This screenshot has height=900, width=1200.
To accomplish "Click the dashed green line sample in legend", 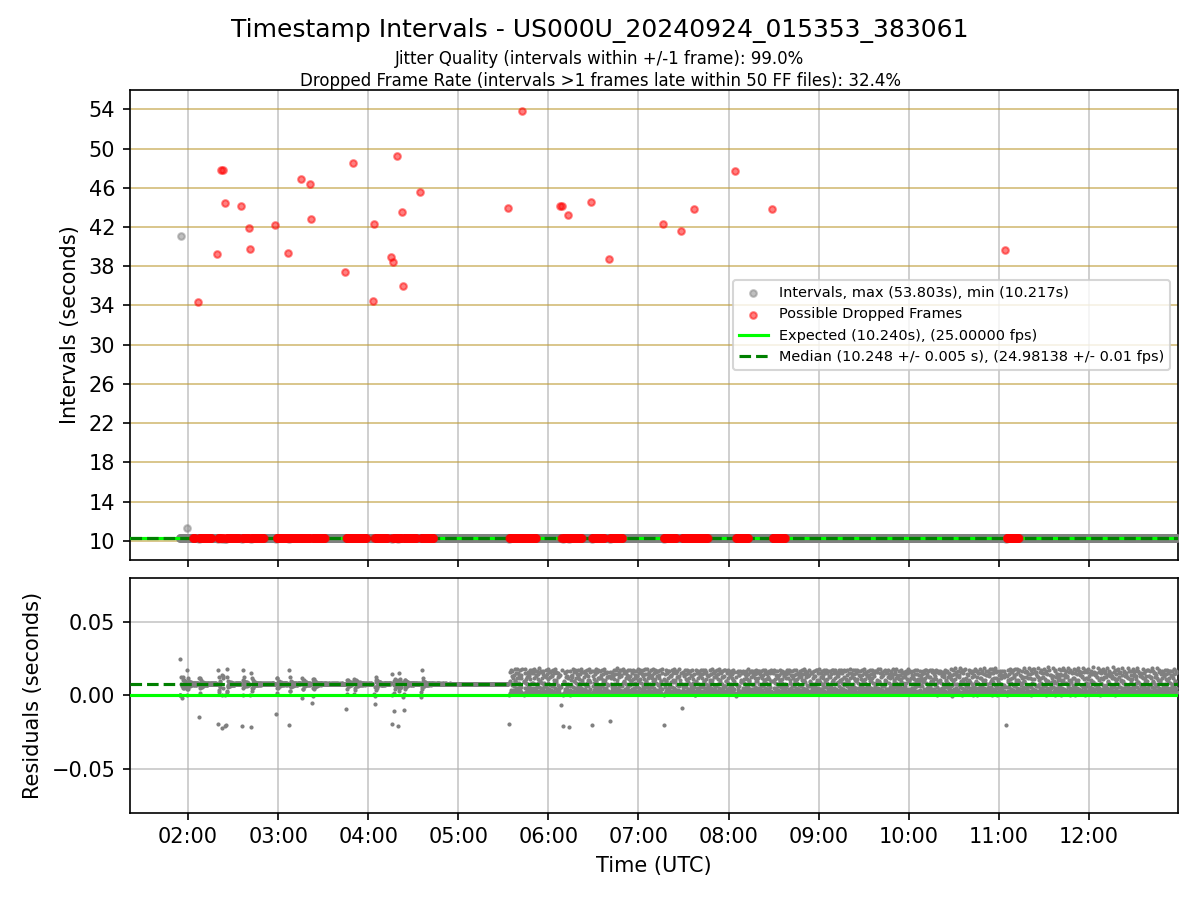I will coord(753,356).
